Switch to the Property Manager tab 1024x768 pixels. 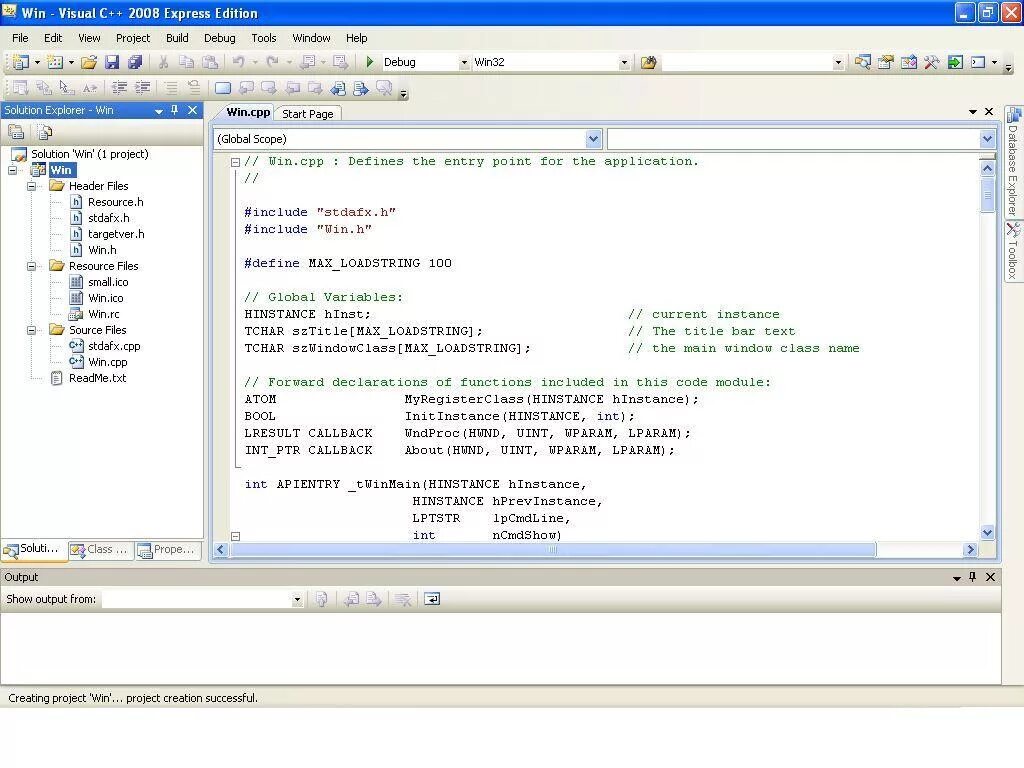coord(167,550)
